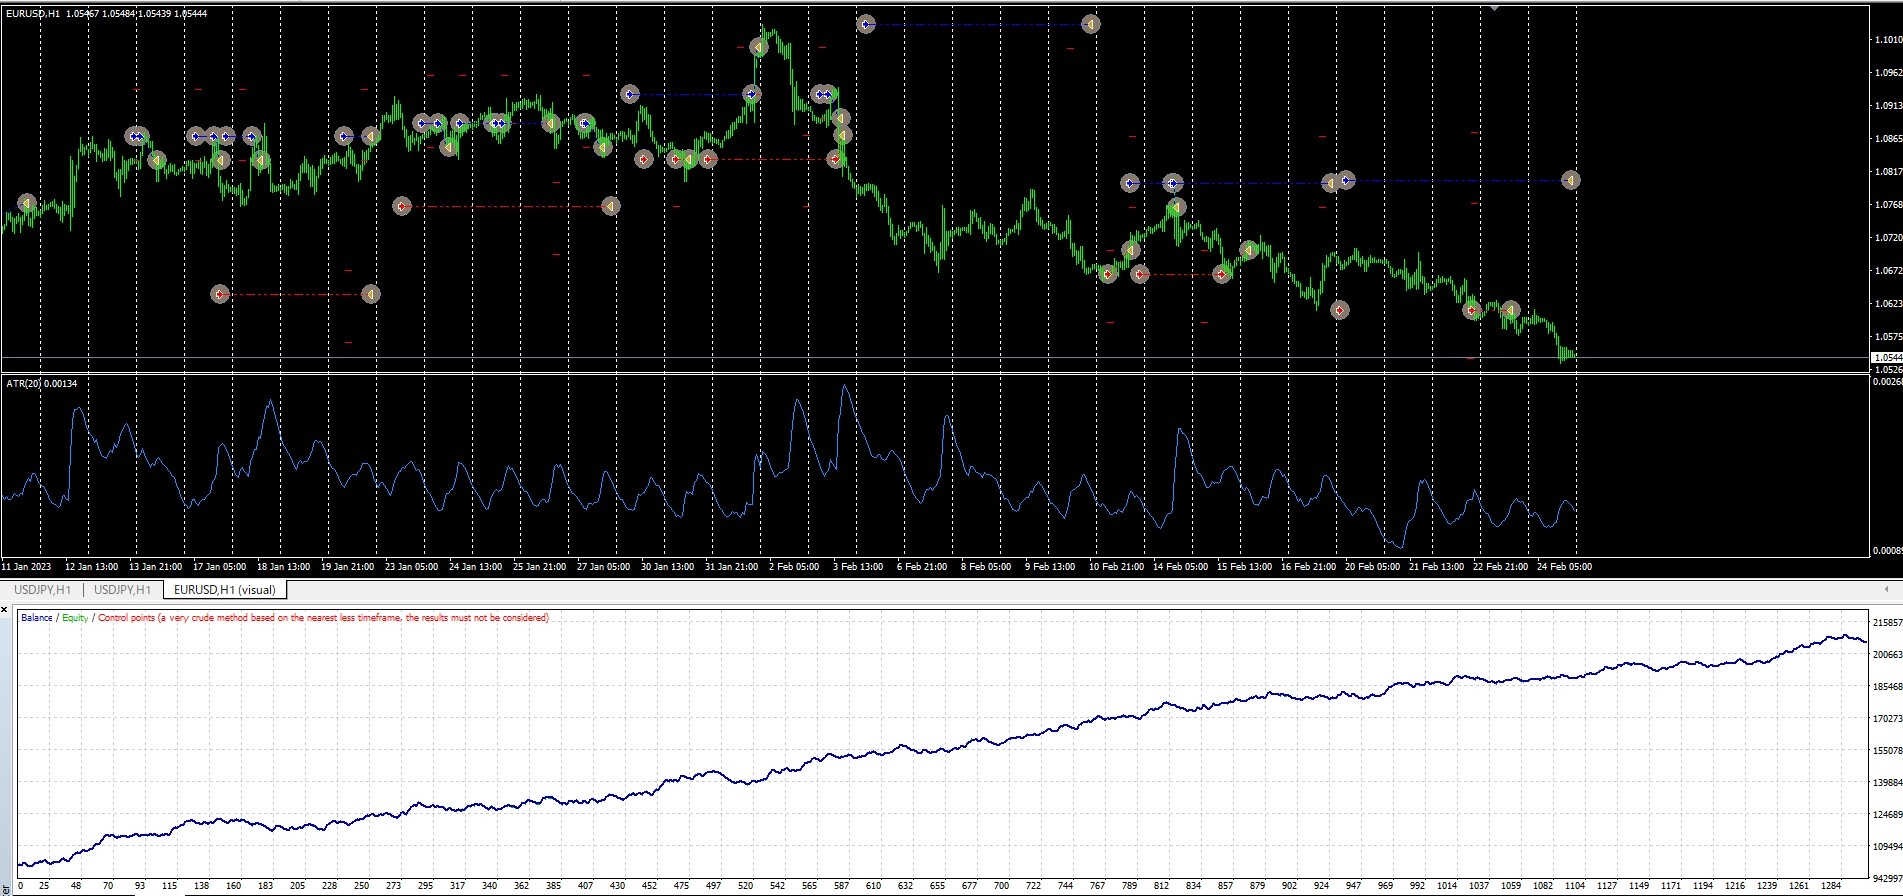
Task: Open the EURUSD,H1 (visual) chart tab
Action: pyautogui.click(x=224, y=590)
